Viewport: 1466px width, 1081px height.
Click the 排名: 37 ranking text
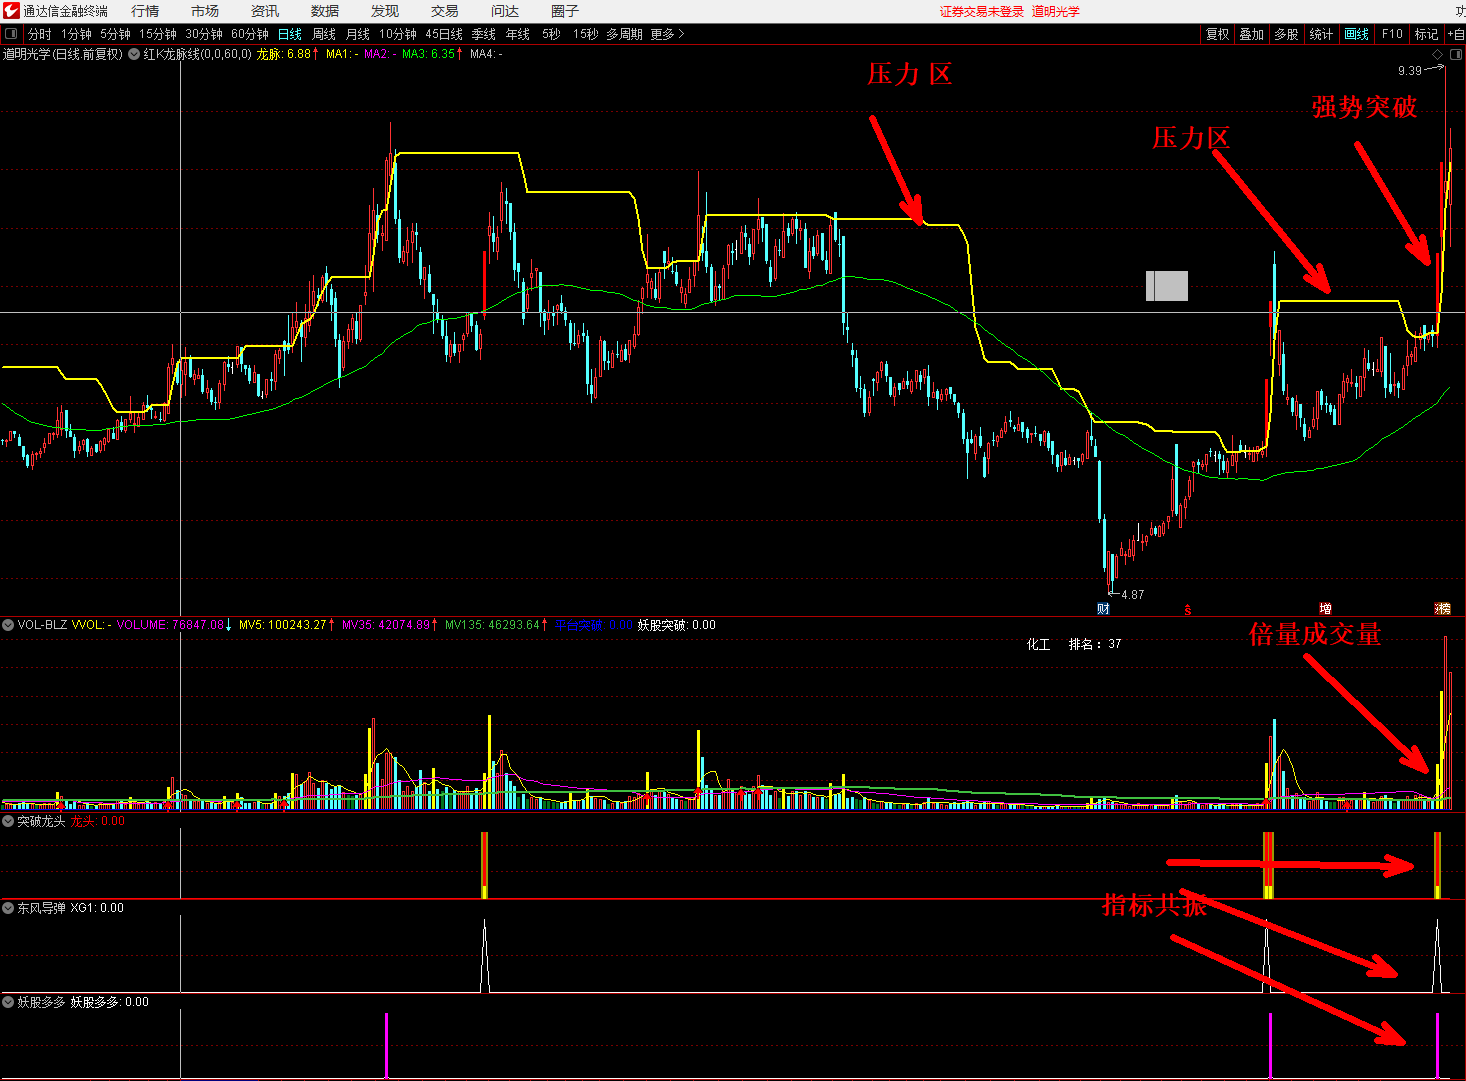pos(1095,644)
